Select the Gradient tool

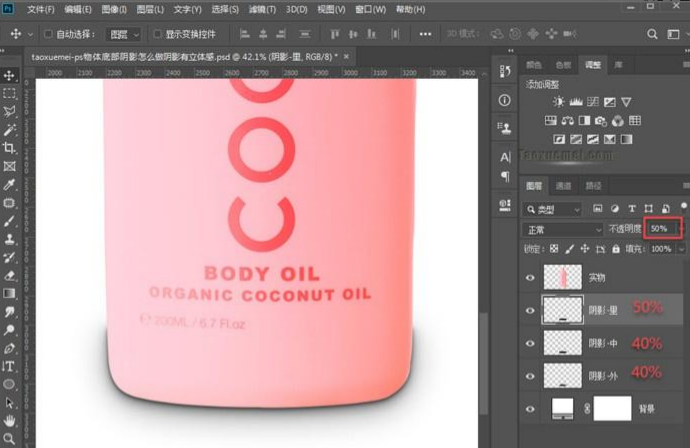tap(9, 294)
